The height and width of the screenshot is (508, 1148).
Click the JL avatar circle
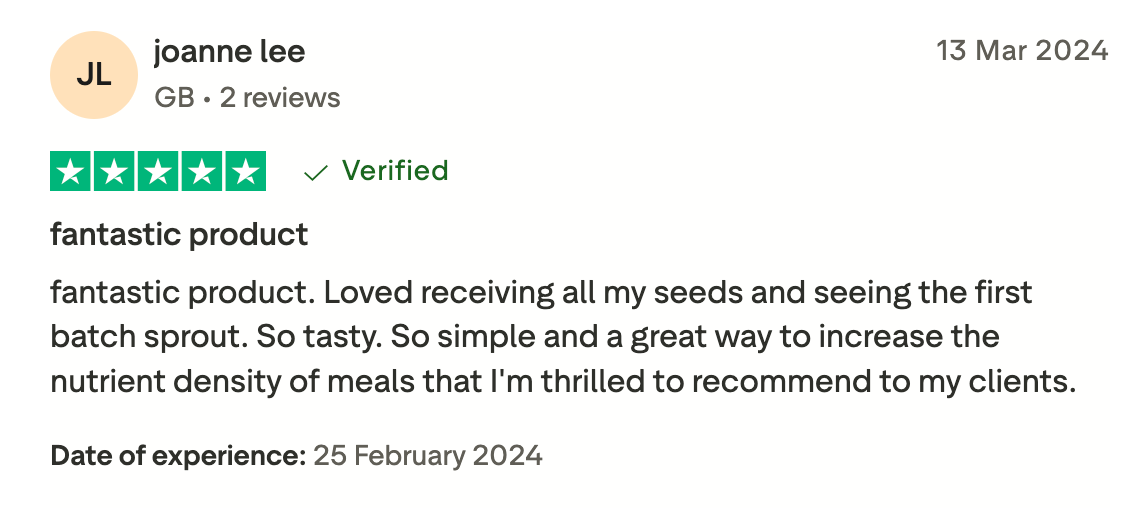coord(93,75)
